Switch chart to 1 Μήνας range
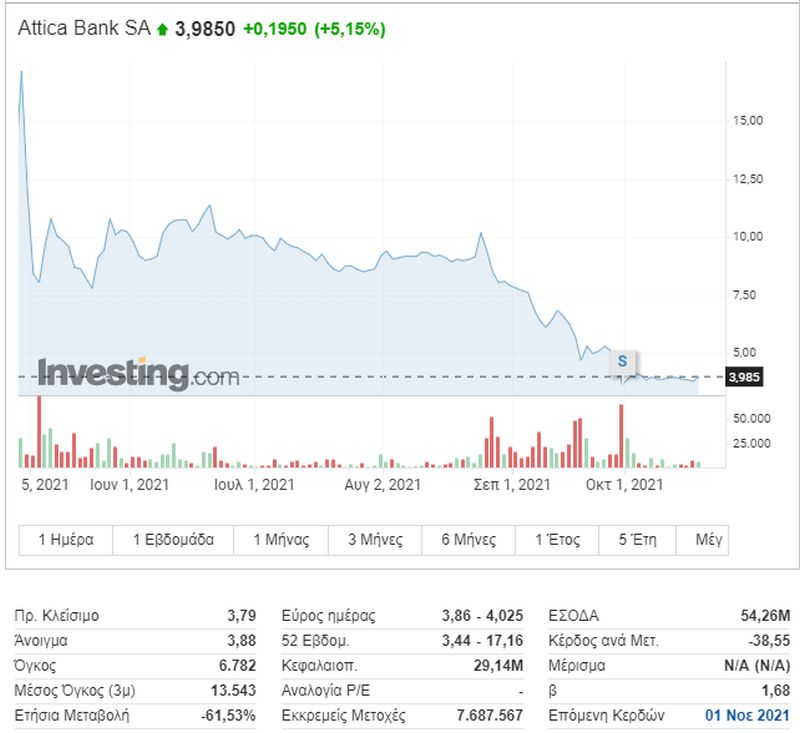 pos(281,539)
